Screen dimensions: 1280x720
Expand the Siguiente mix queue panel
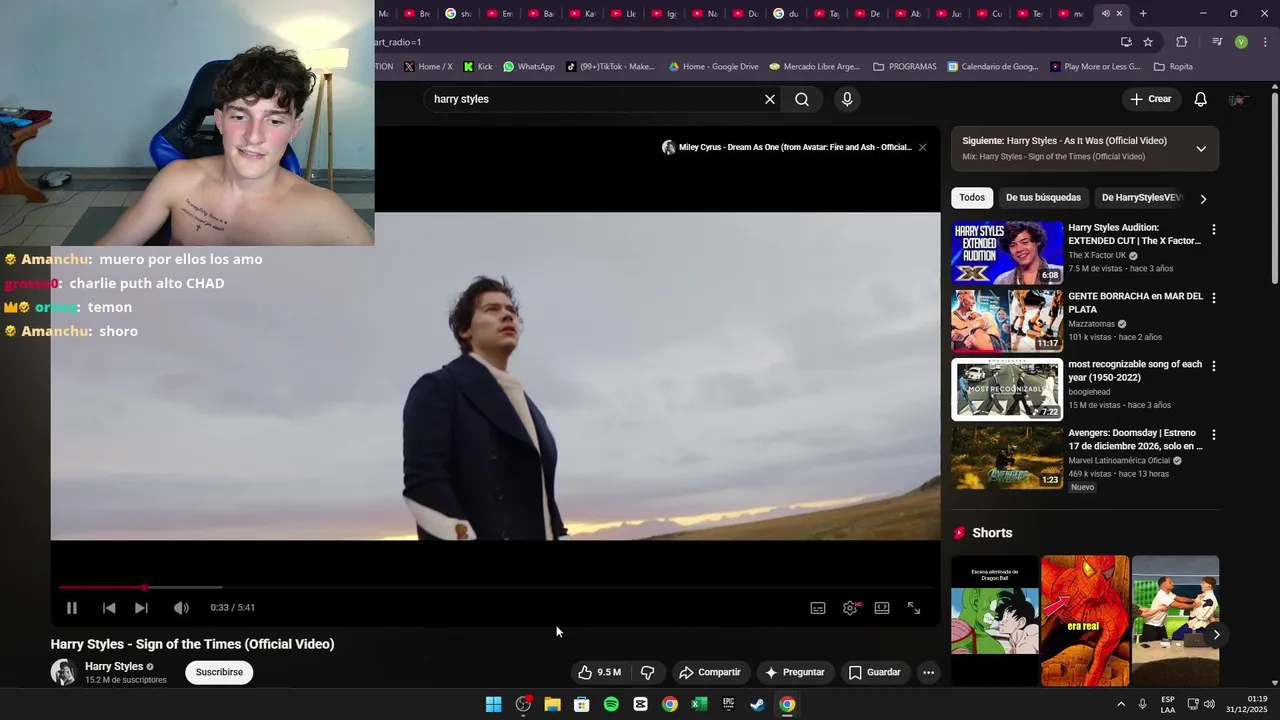coord(1201,149)
